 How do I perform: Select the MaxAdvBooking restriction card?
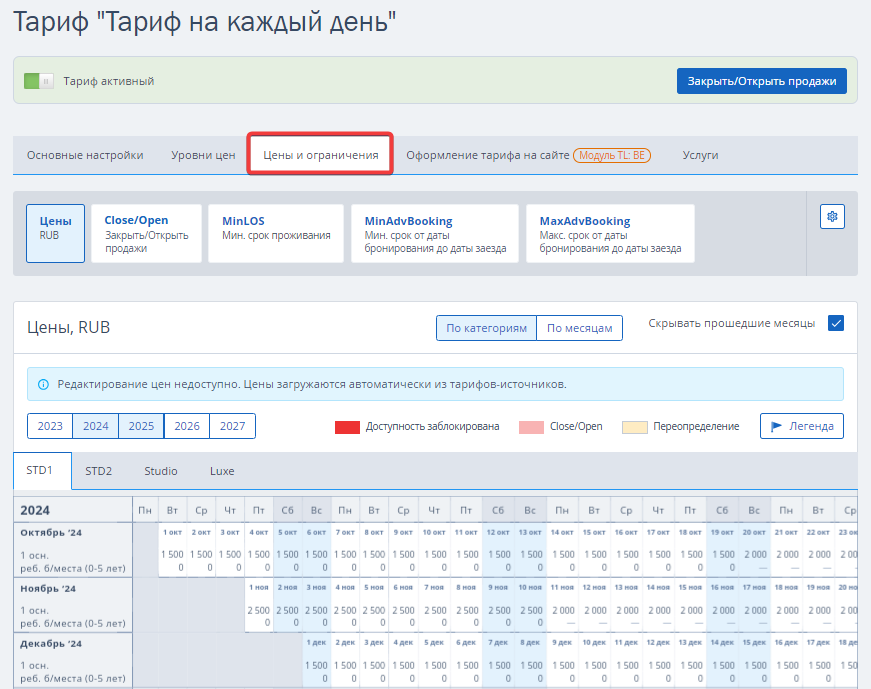610,233
